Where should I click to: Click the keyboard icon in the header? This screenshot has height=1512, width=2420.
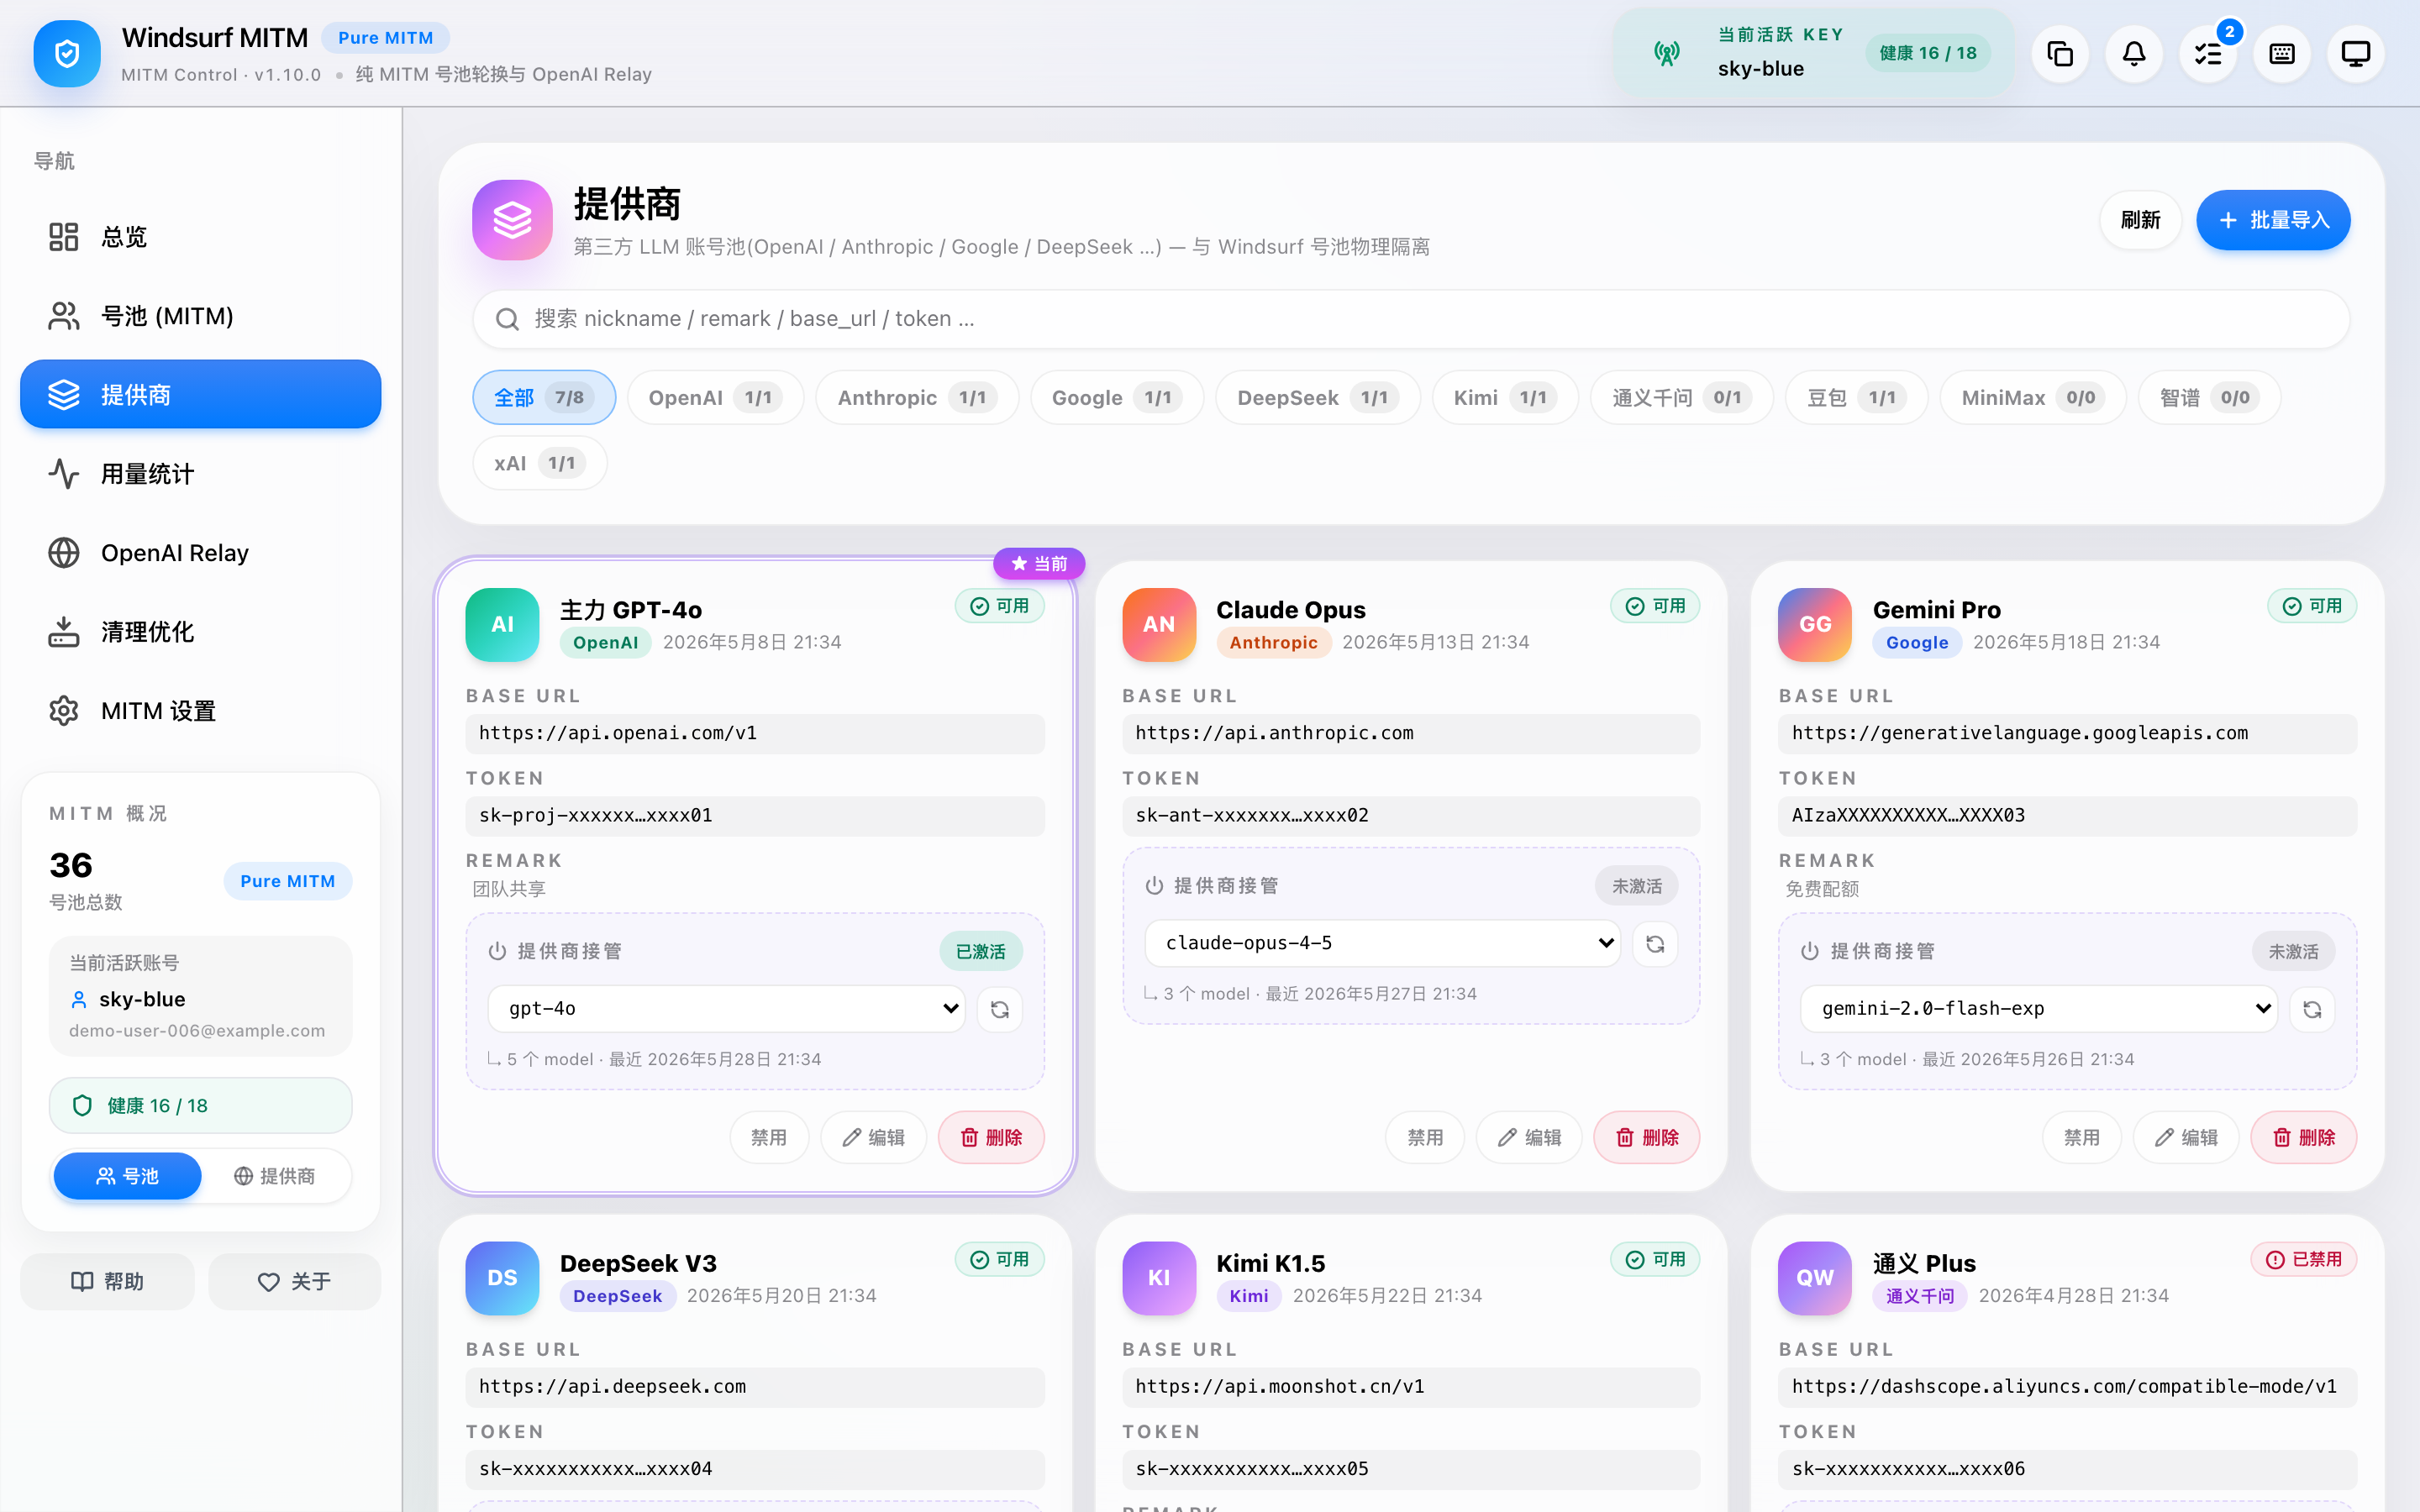2282,54
